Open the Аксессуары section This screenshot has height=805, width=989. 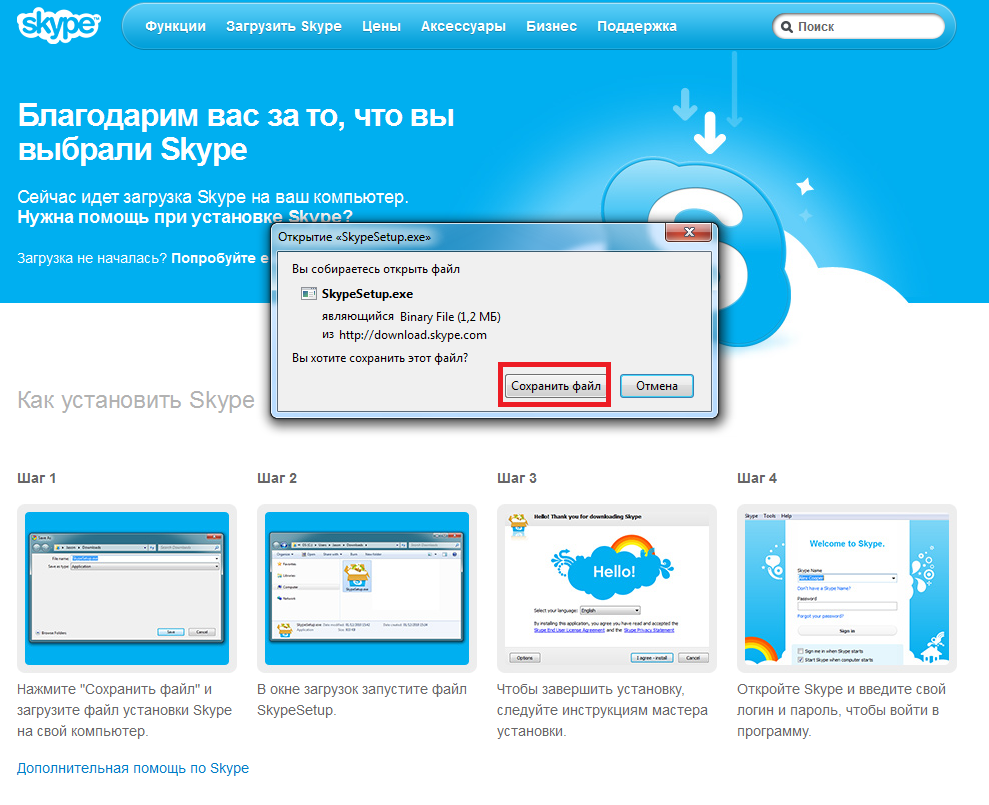point(463,26)
